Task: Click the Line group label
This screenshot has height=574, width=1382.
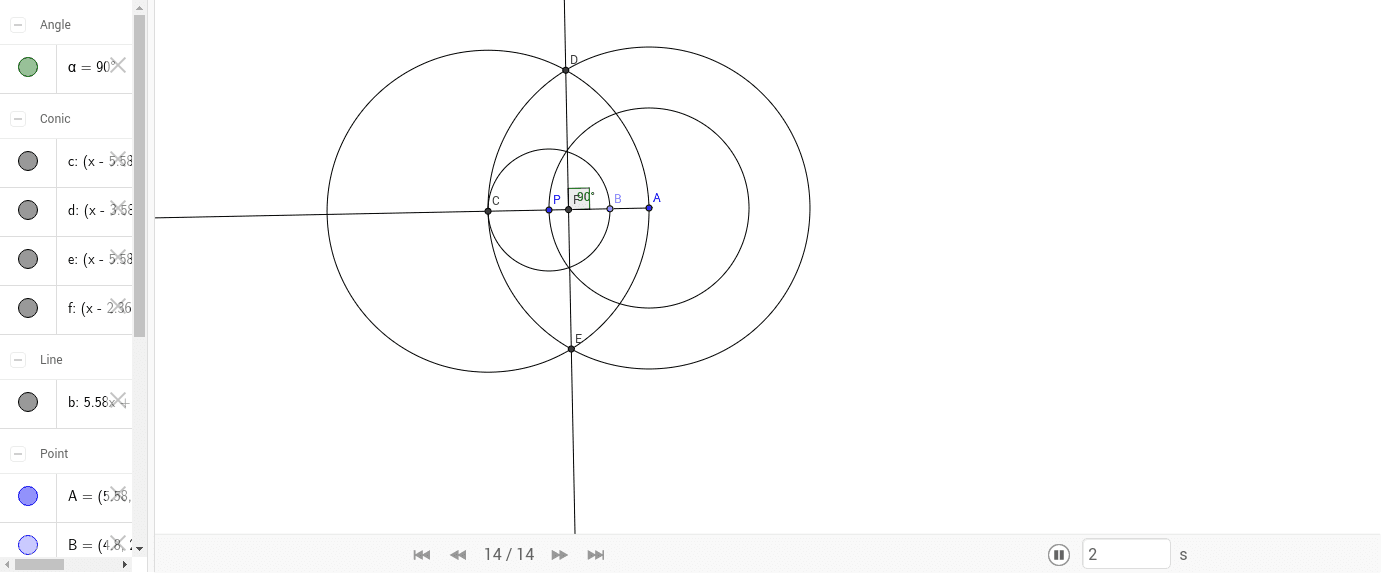Action: (x=51, y=360)
